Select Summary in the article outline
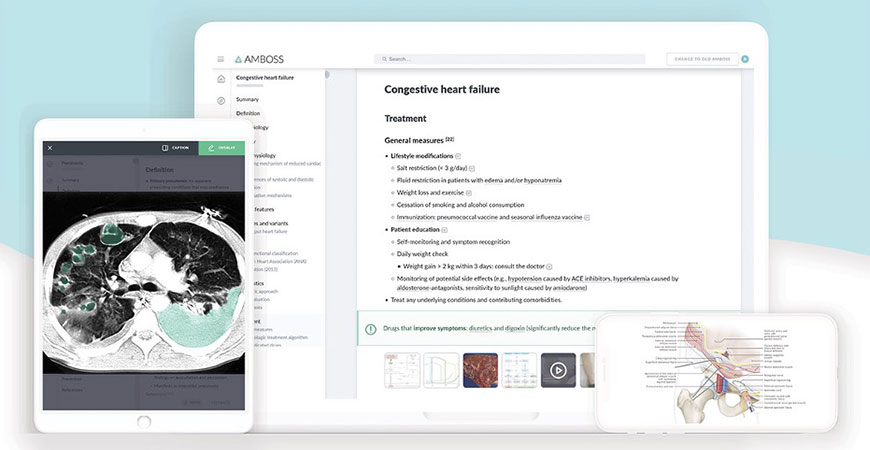The height and width of the screenshot is (450, 870). tap(247, 99)
